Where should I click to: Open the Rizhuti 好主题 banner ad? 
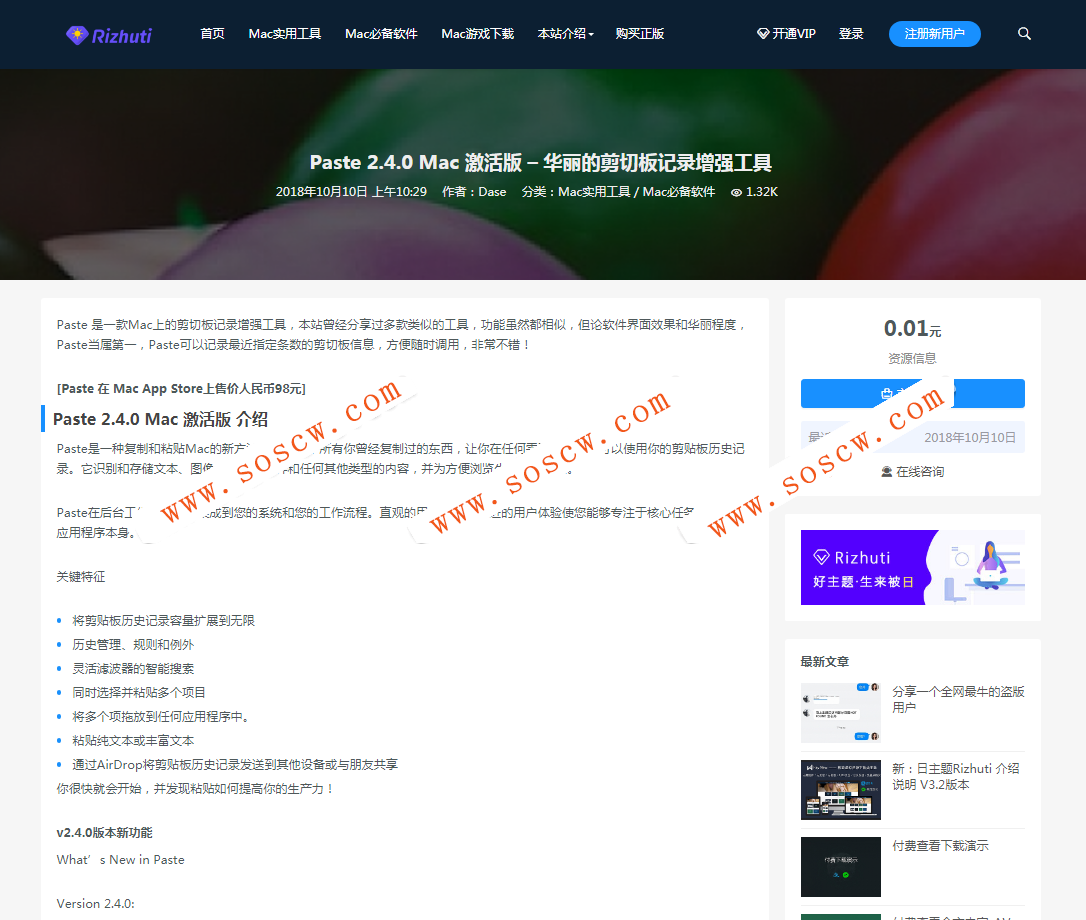[912, 567]
